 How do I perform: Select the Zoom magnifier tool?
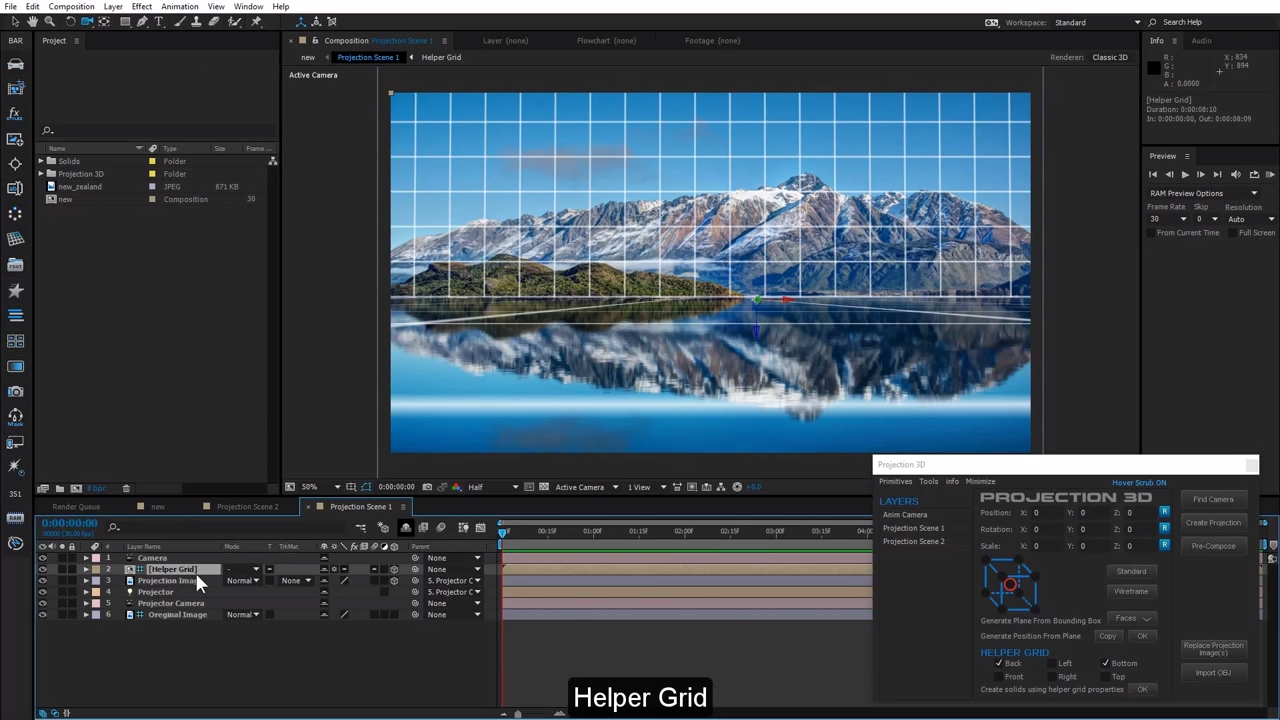pos(51,22)
